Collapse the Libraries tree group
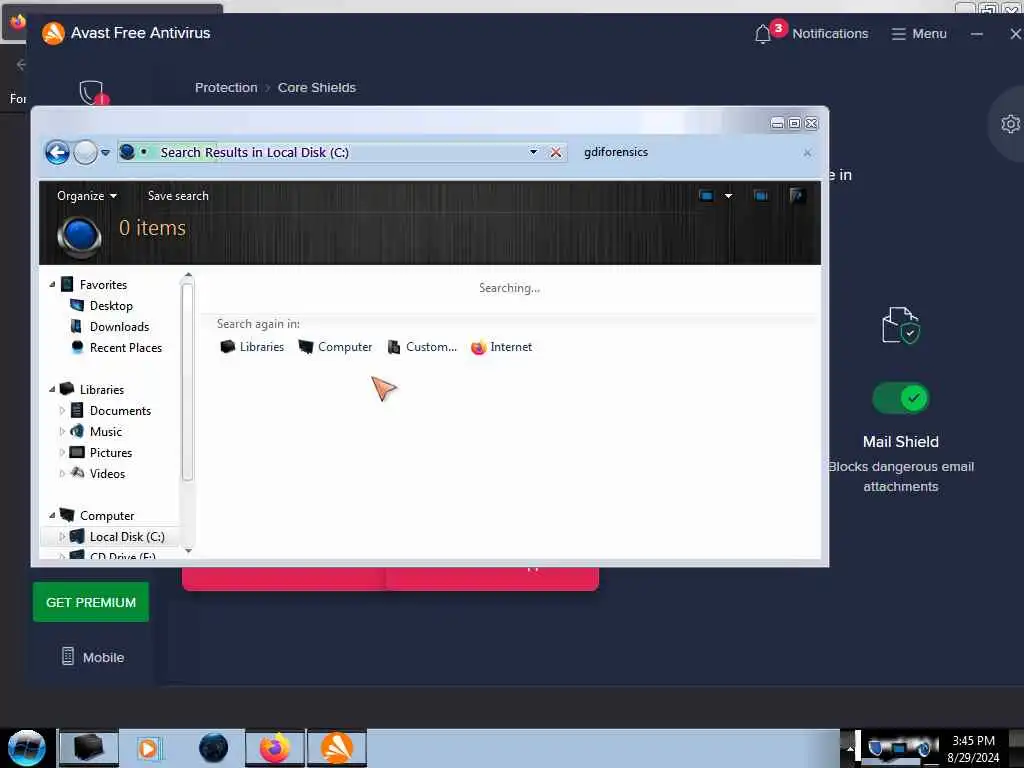Viewport: 1024px width, 768px height. (52, 389)
